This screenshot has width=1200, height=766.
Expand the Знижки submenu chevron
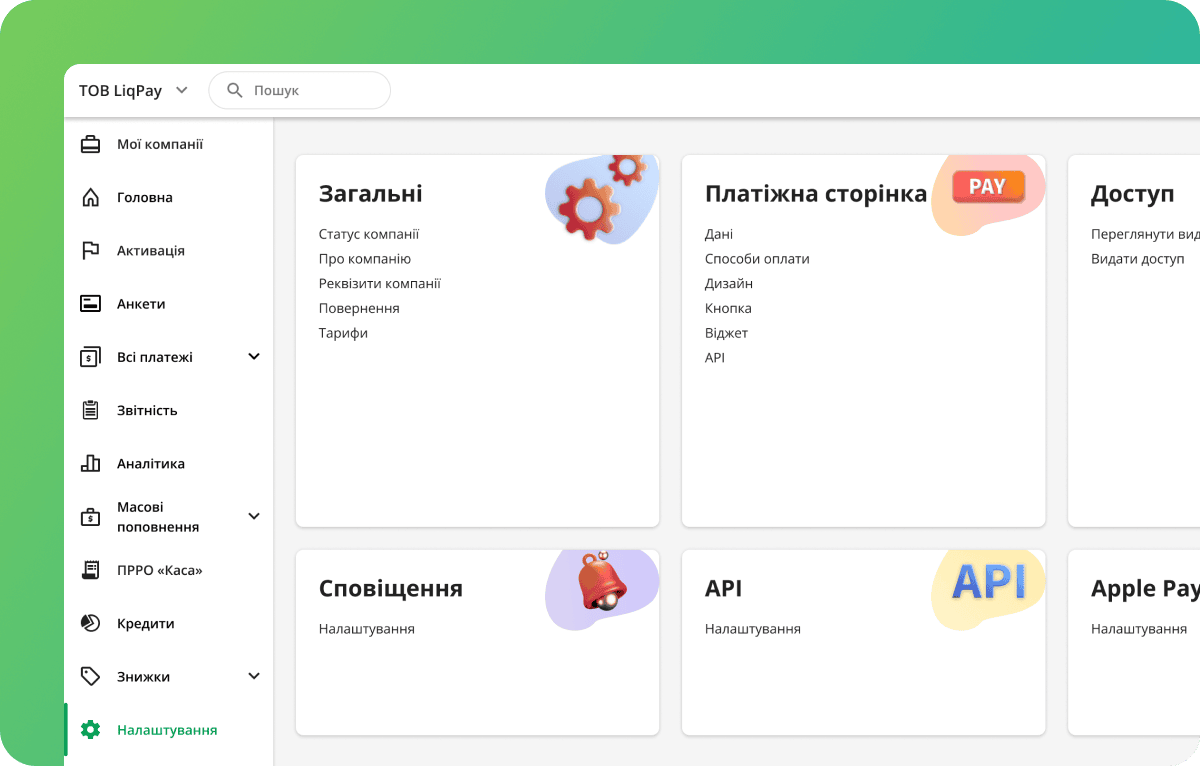(254, 676)
